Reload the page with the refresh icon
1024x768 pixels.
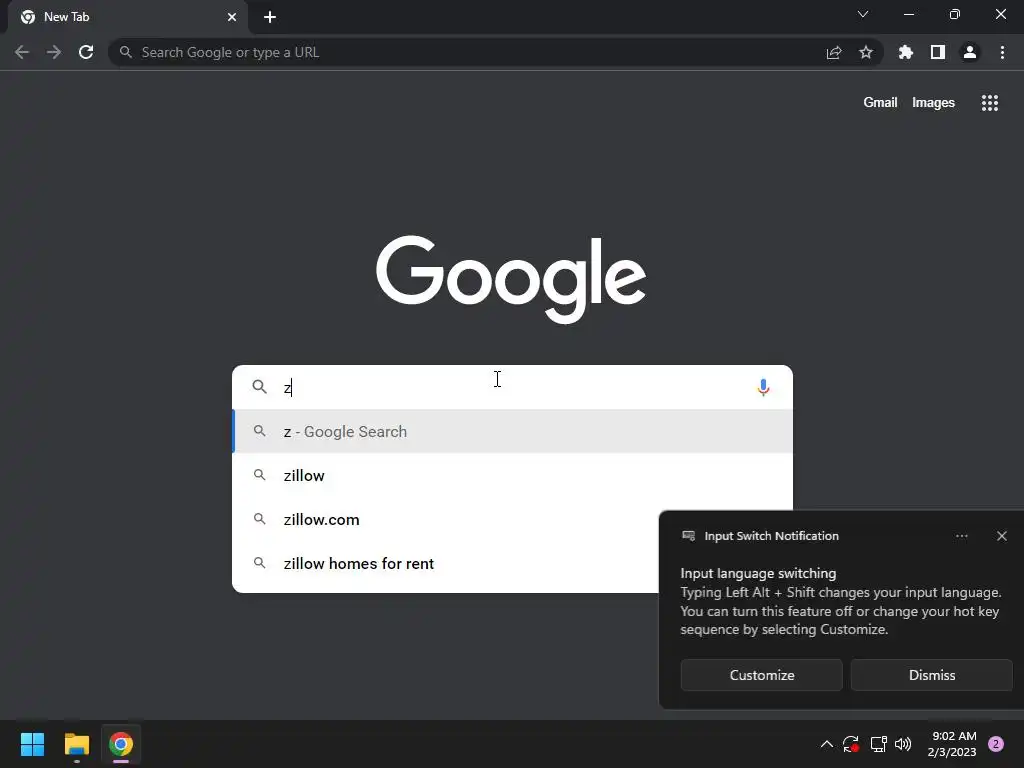tap(86, 52)
